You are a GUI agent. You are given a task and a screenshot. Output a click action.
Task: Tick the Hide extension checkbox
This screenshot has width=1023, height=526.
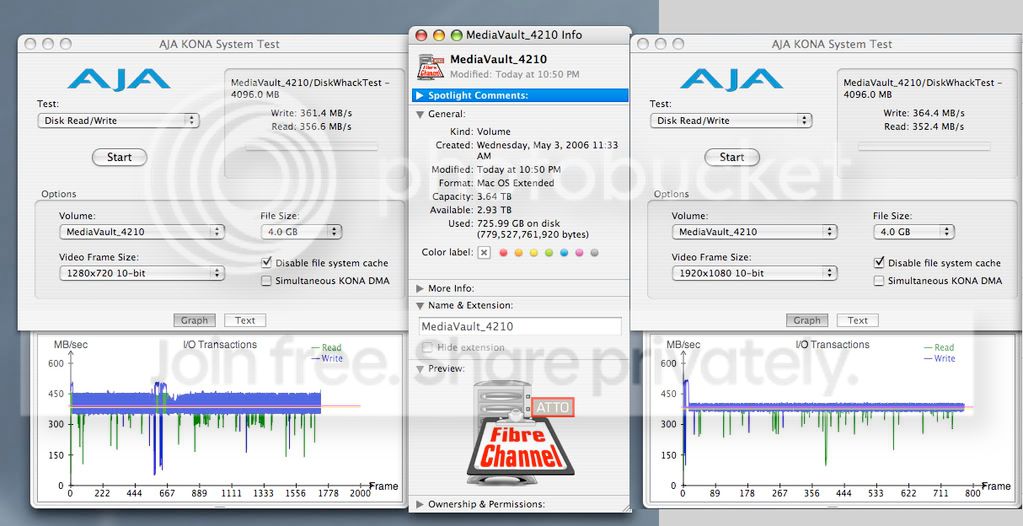pyautogui.click(x=427, y=347)
